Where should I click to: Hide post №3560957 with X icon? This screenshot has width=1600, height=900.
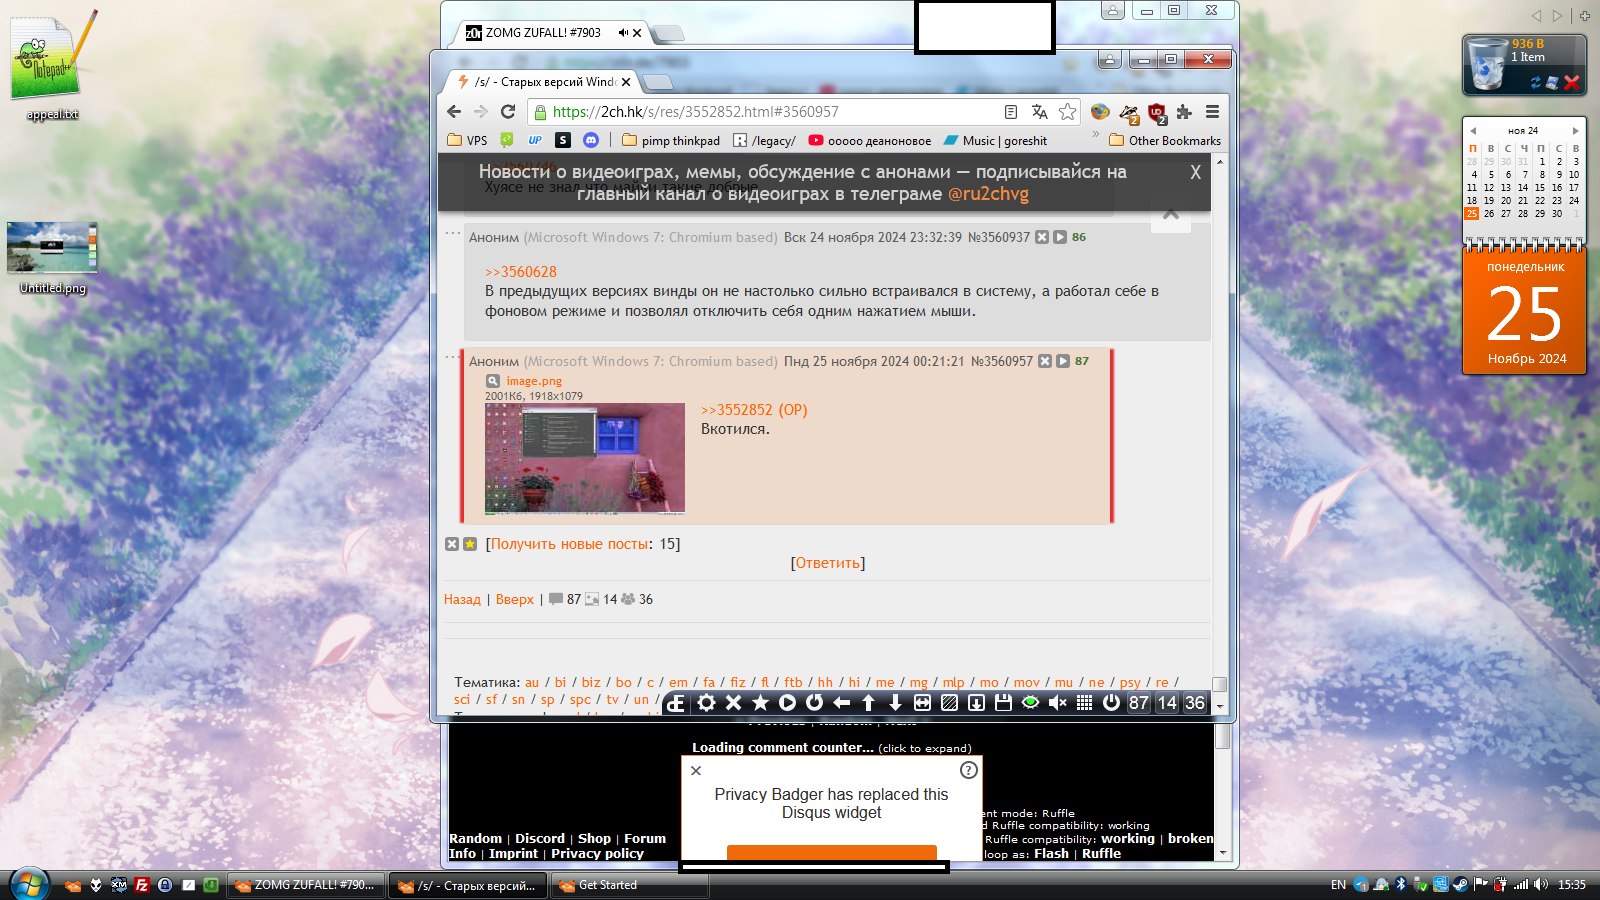(x=1045, y=361)
